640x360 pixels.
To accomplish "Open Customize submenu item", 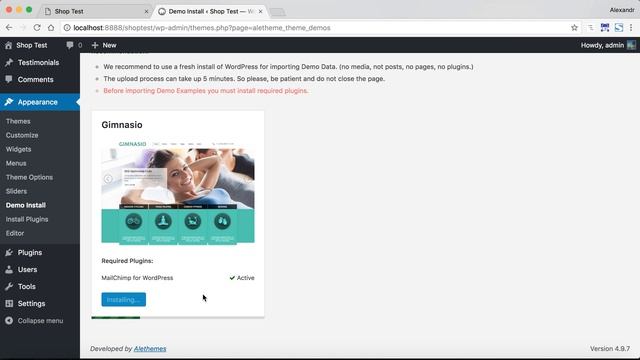I will click(x=22, y=135).
